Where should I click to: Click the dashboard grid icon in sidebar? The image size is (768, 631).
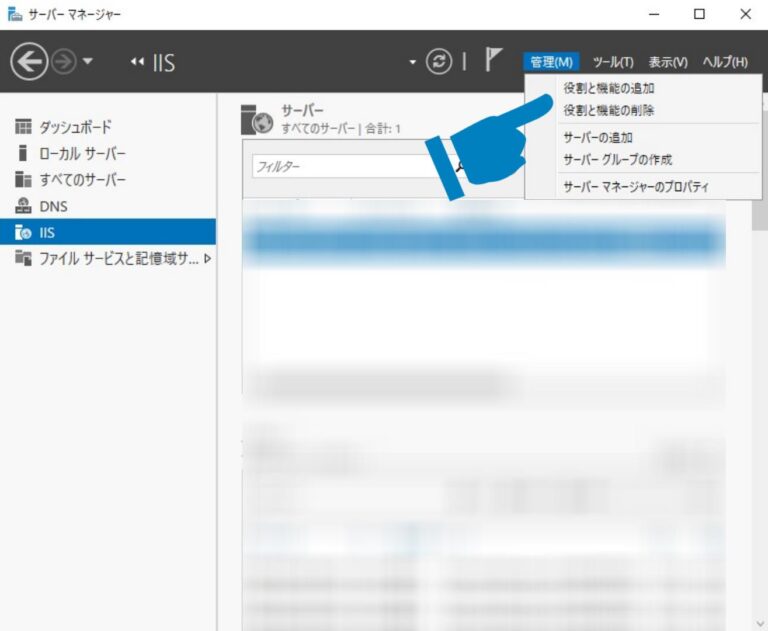(23, 126)
